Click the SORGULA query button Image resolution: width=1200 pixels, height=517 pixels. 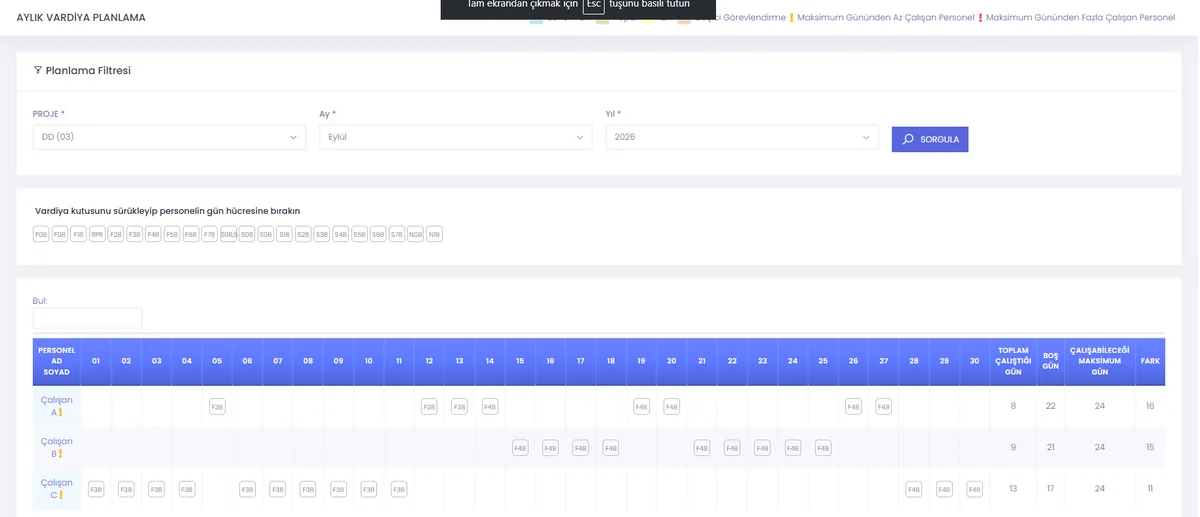click(930, 139)
